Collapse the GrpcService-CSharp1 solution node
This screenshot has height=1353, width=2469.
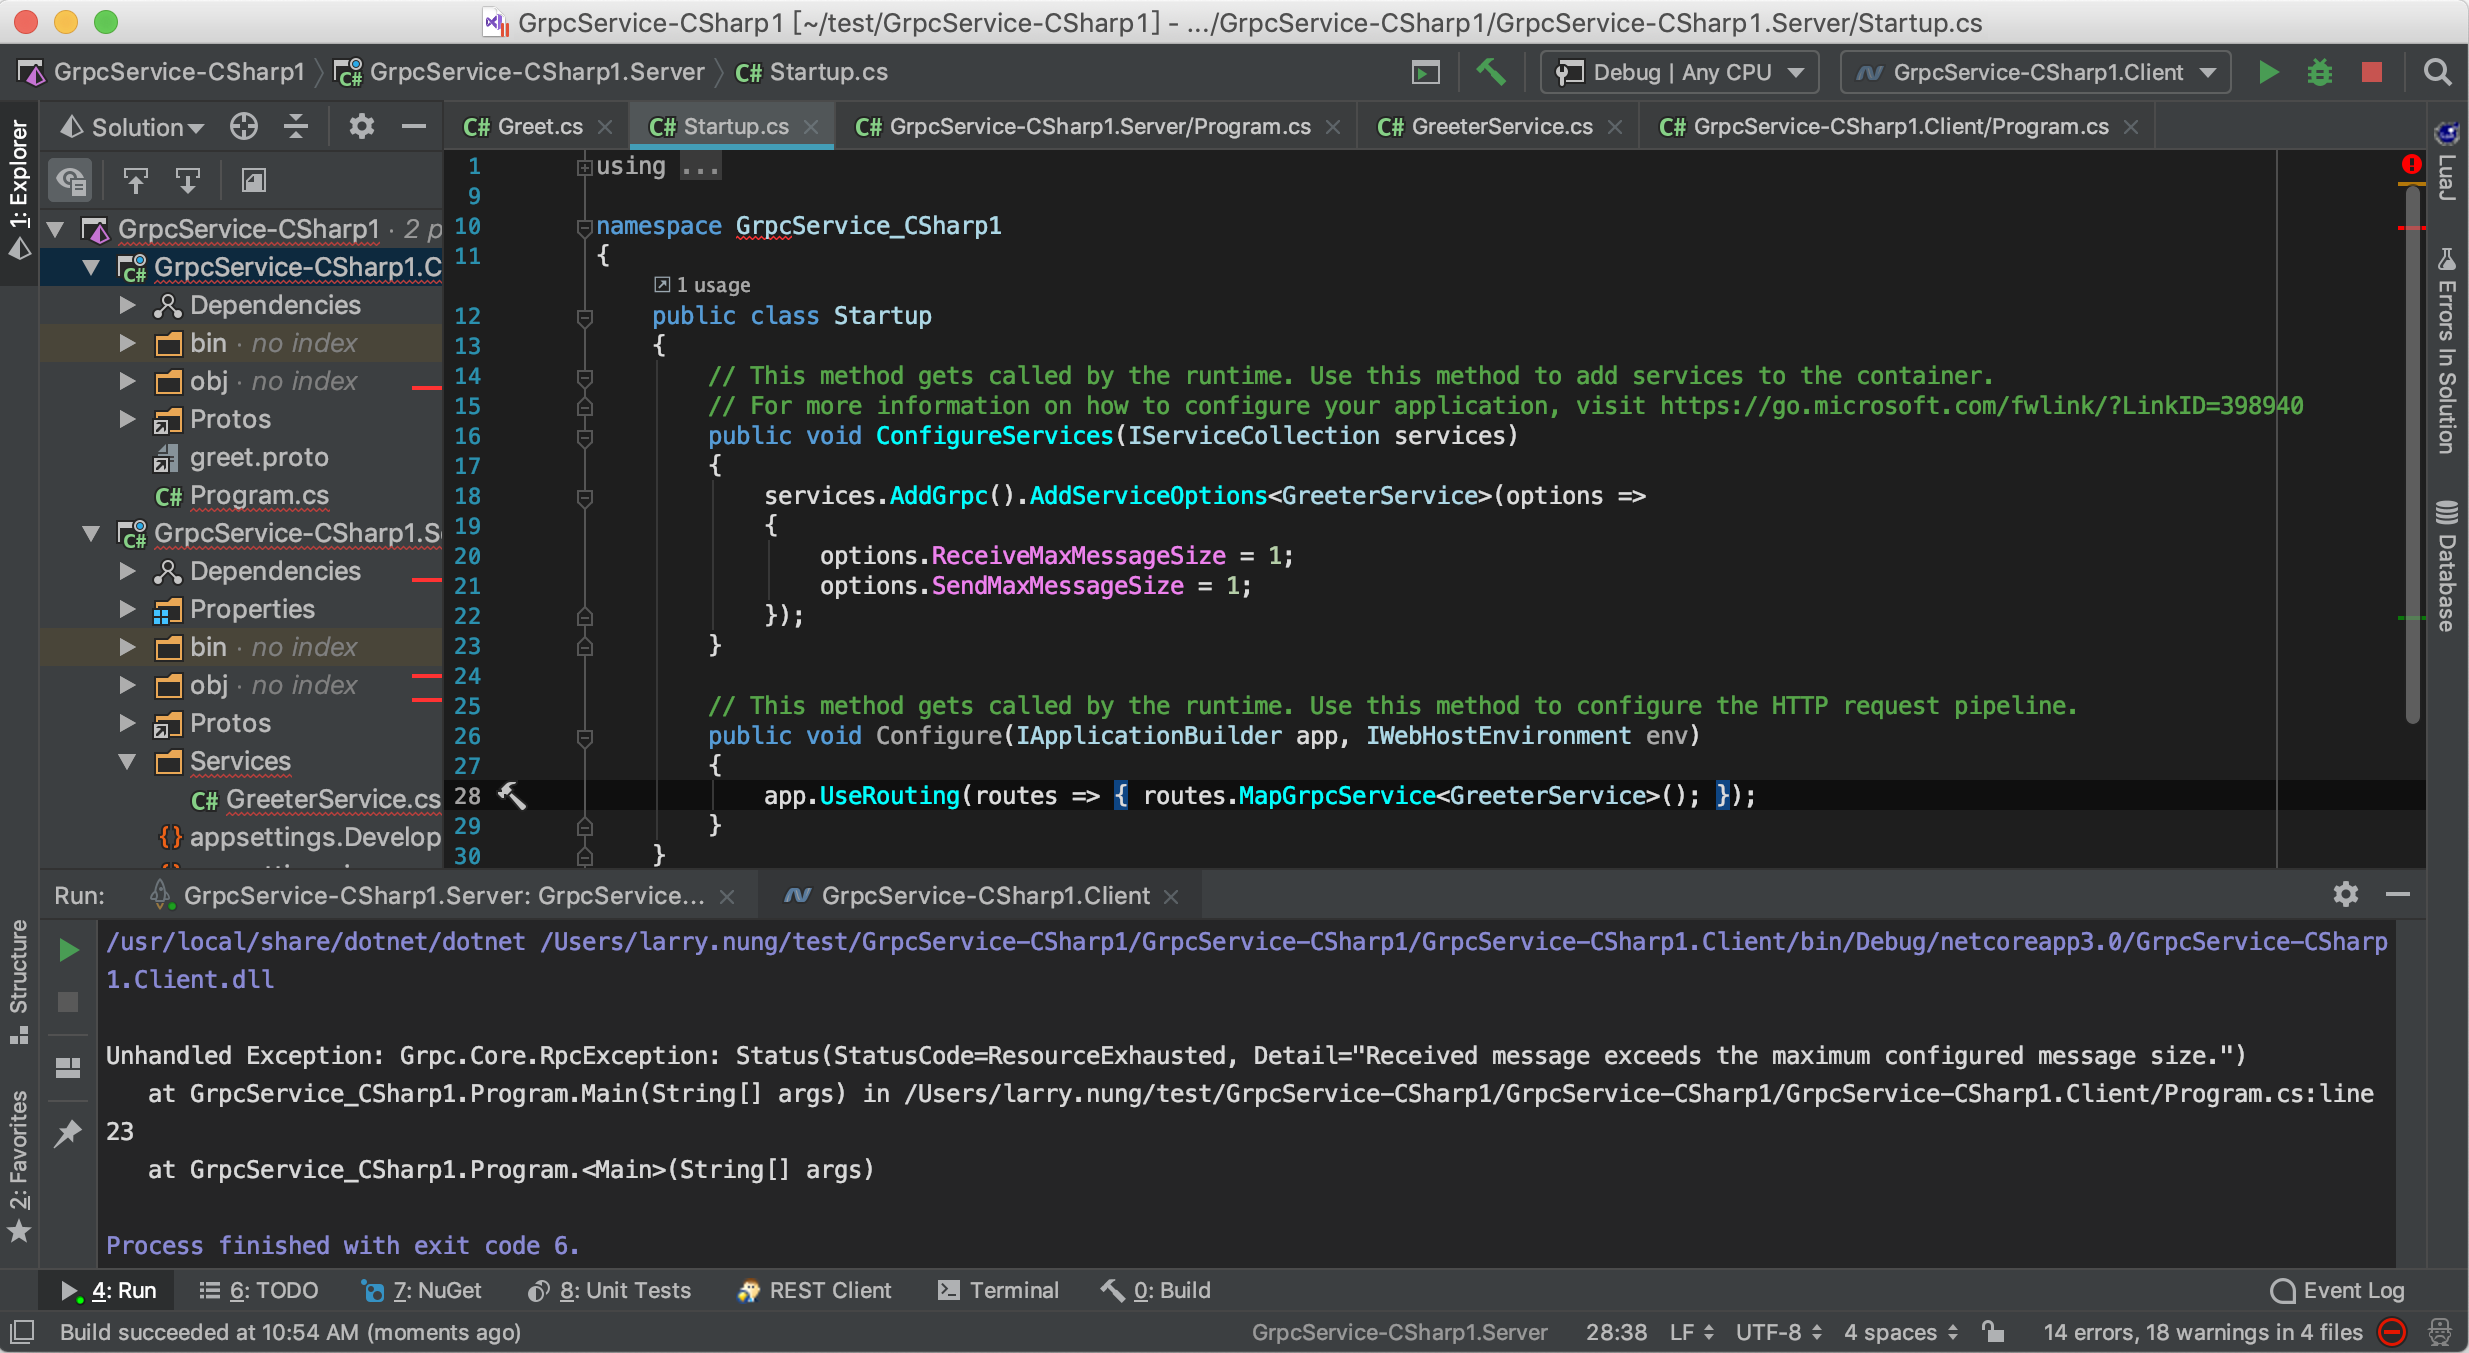point(56,230)
